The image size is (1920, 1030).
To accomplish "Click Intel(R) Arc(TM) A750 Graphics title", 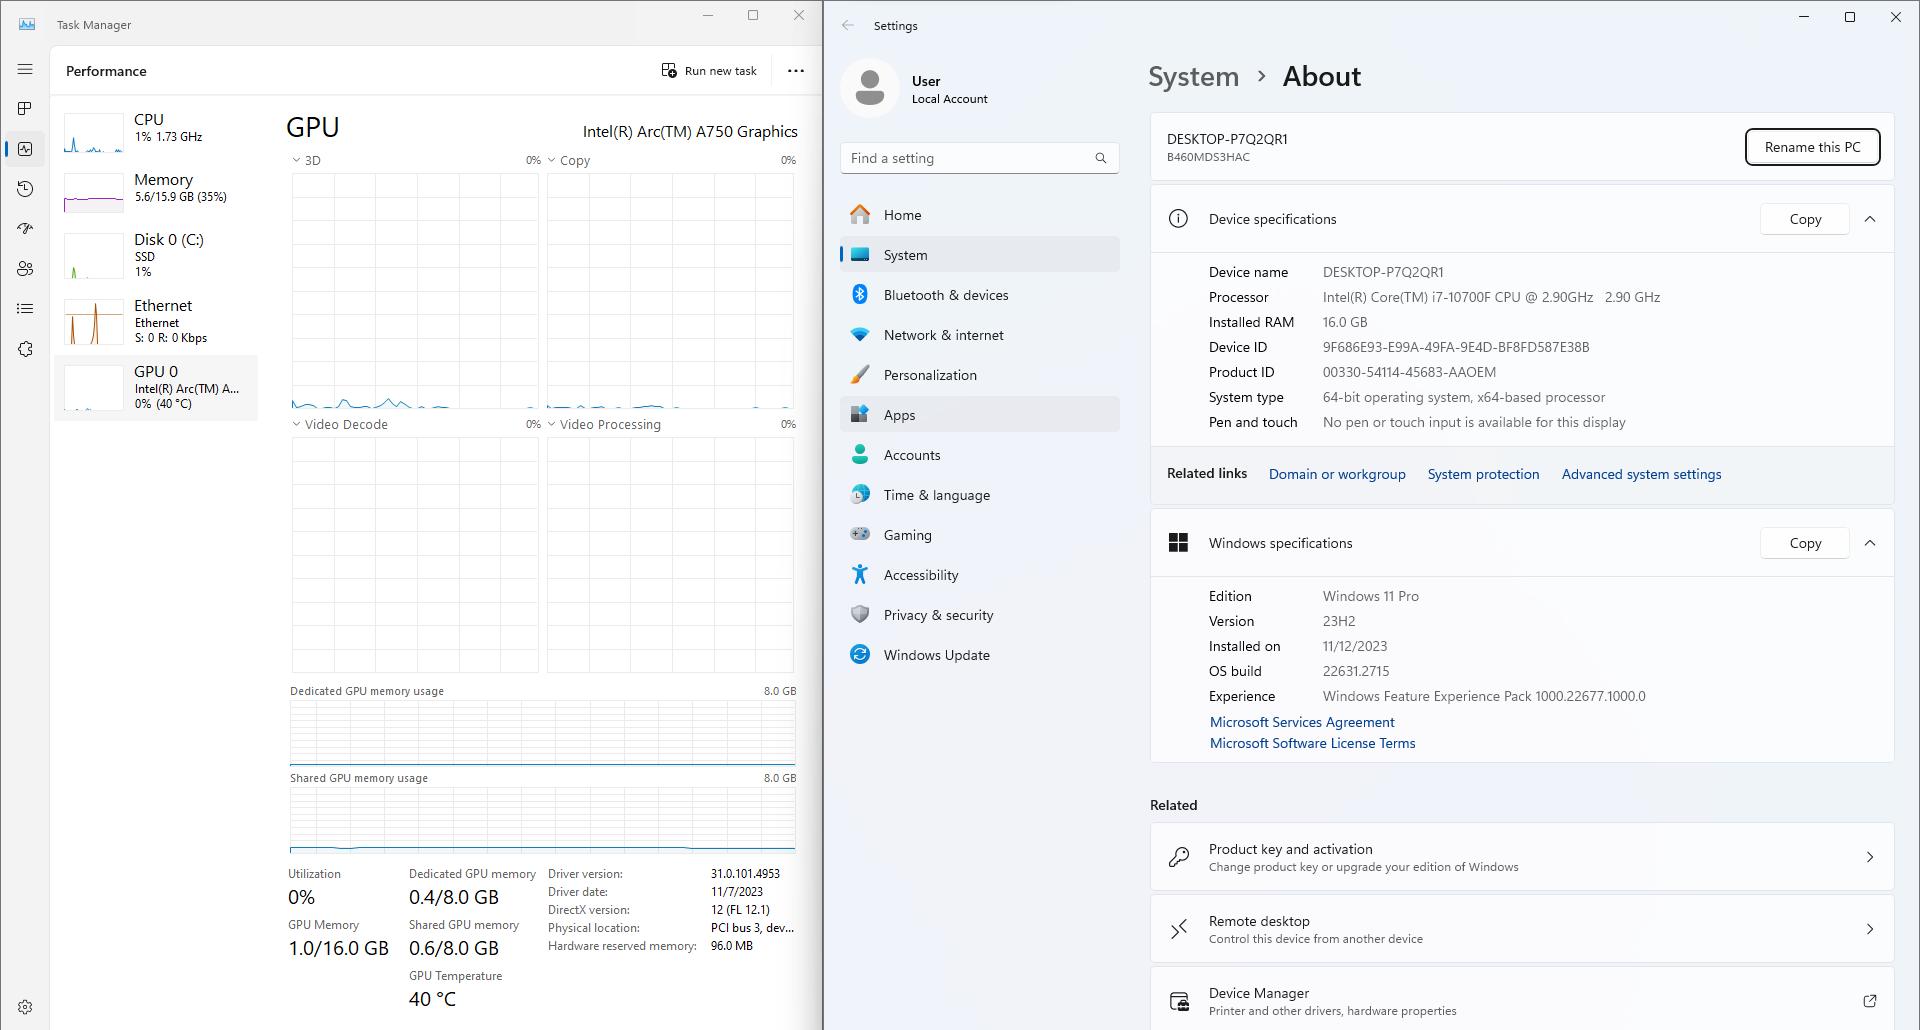I will 690,132.
